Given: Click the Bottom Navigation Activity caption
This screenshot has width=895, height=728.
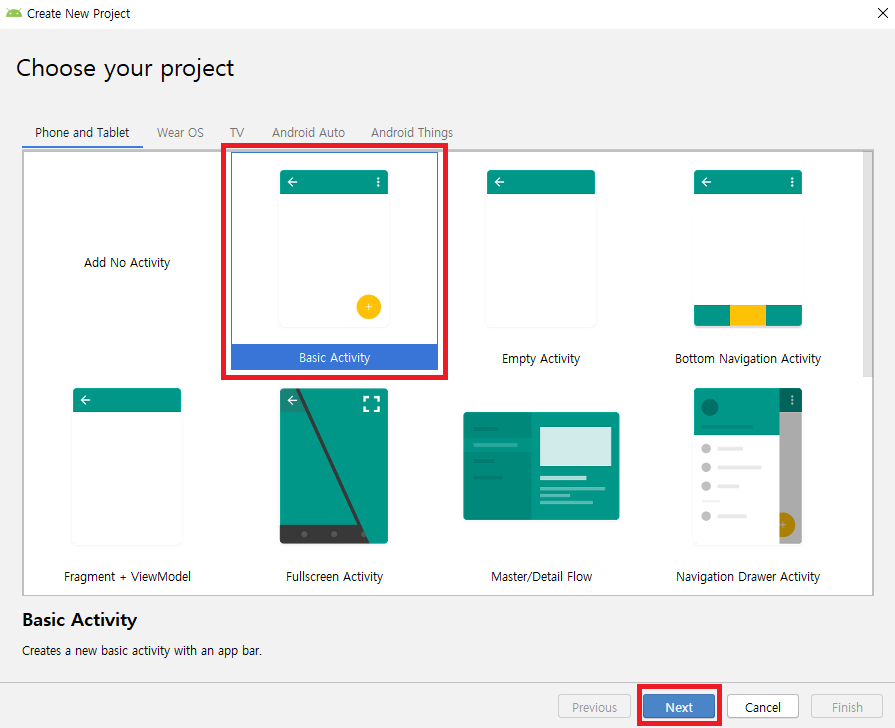Looking at the screenshot, I should [748, 359].
